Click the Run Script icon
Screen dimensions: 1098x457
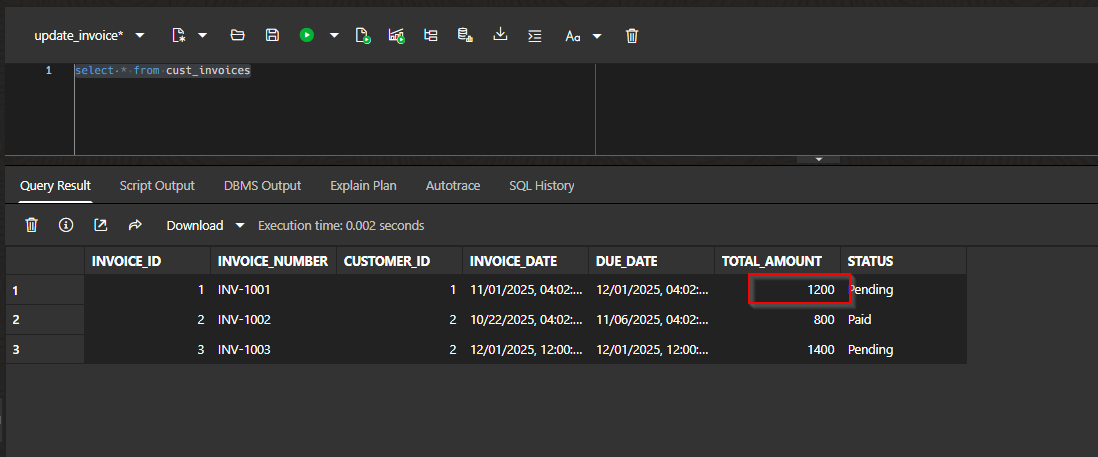tap(363, 35)
